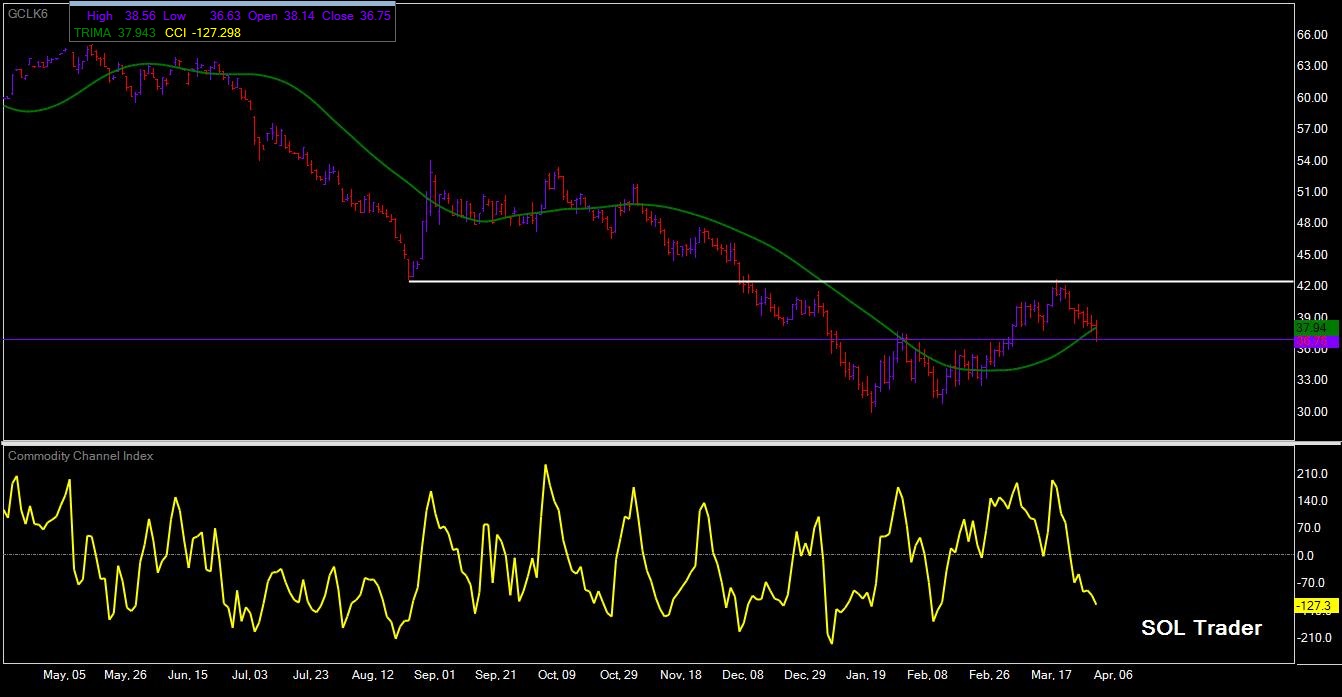Click the Jun, 15 date label
This screenshot has width=1342, height=697.
pos(187,676)
